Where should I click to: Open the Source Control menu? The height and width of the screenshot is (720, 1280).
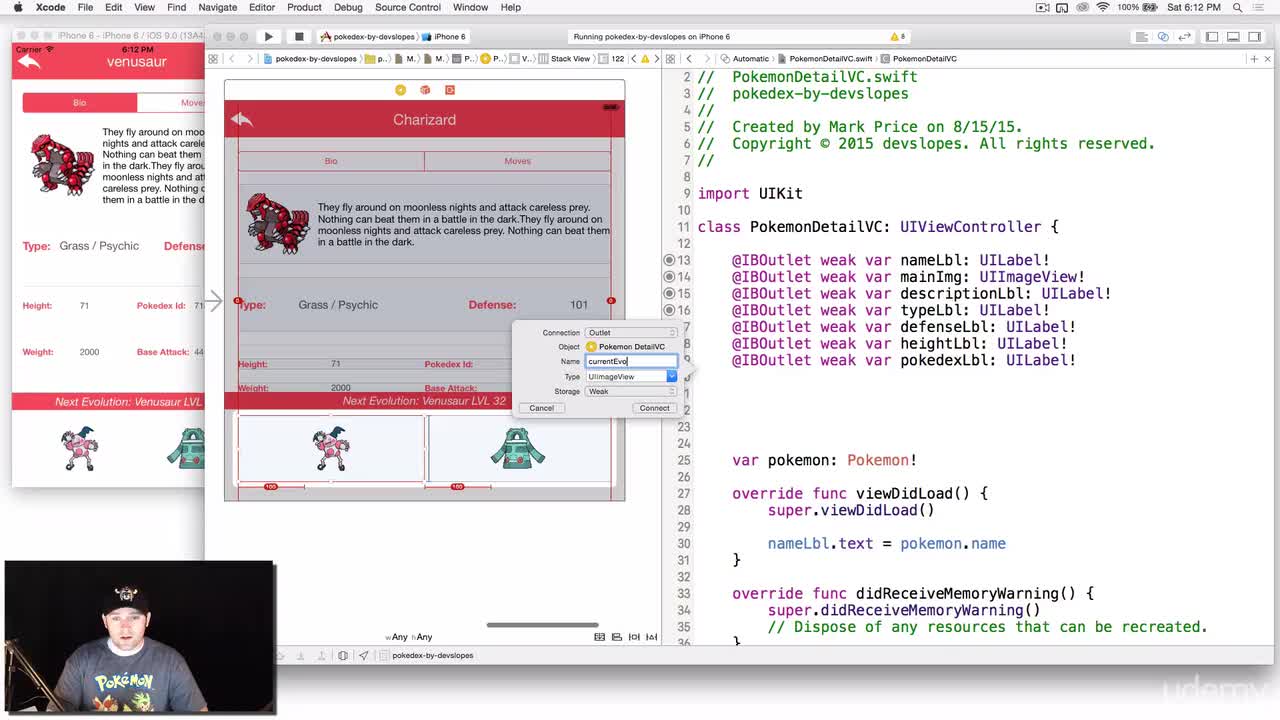pos(408,7)
